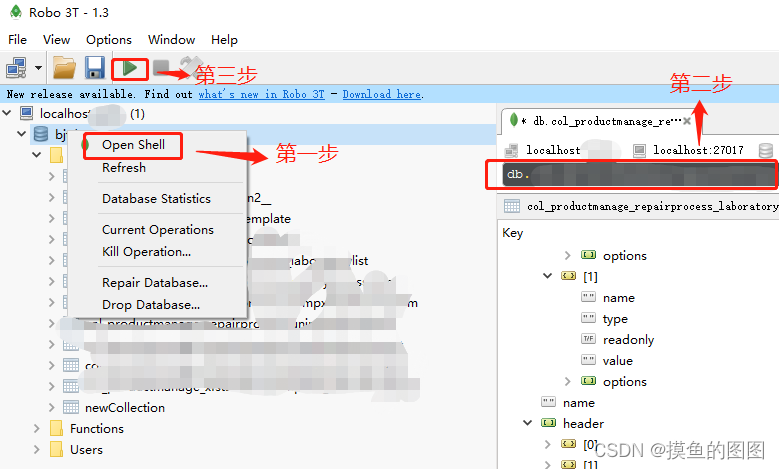Choose Refresh from context menu
This screenshot has width=779, height=469.
coord(124,168)
